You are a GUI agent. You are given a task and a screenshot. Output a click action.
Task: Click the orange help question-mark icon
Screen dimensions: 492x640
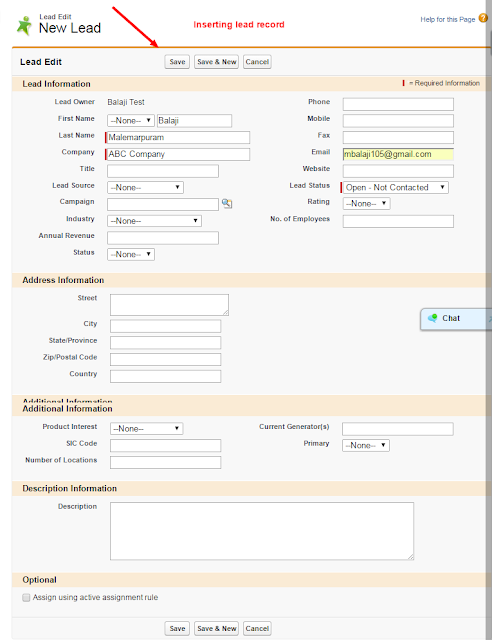[x=483, y=18]
